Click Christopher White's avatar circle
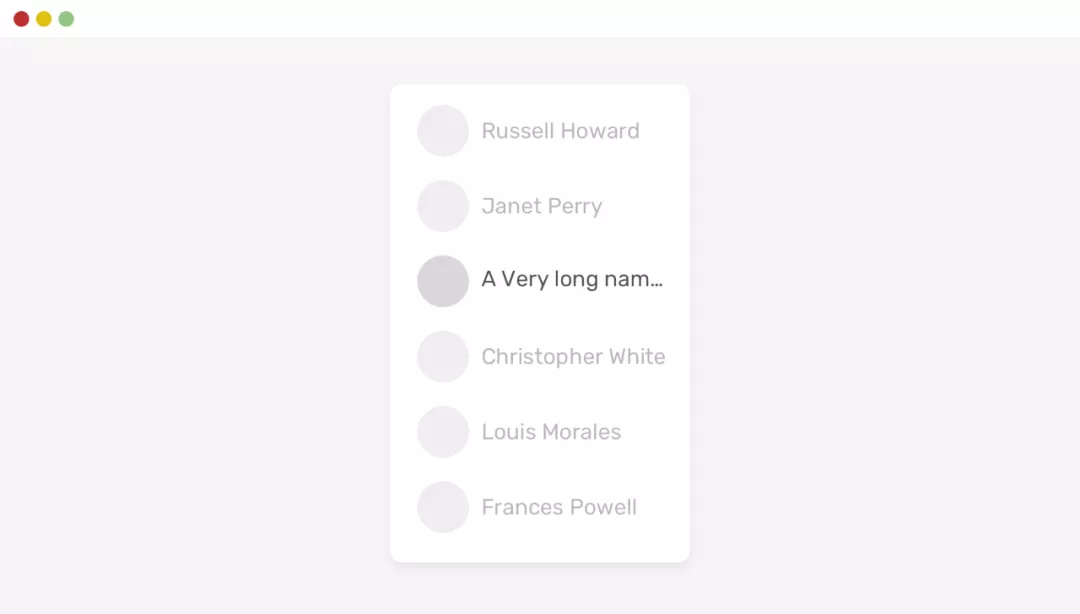 pos(443,356)
